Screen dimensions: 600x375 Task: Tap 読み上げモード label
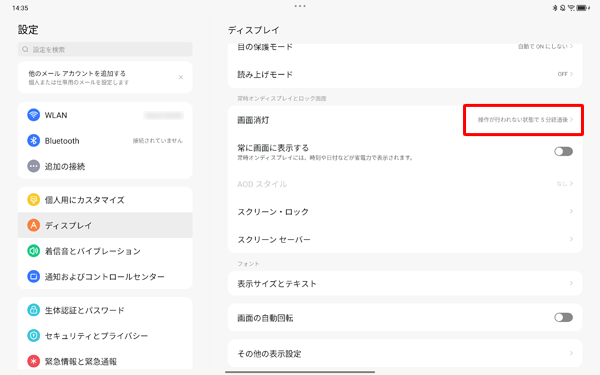point(265,74)
